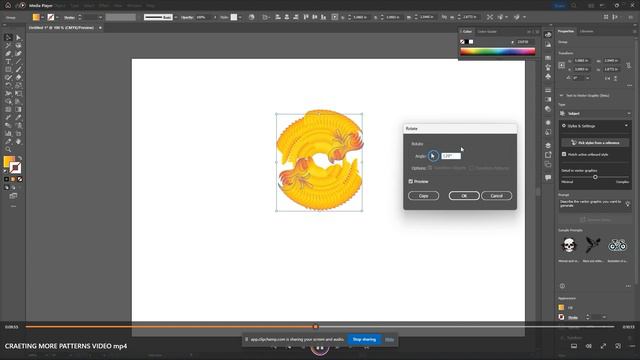Click the color spectrum bar
The width and height of the screenshot is (640, 360).
498,51
